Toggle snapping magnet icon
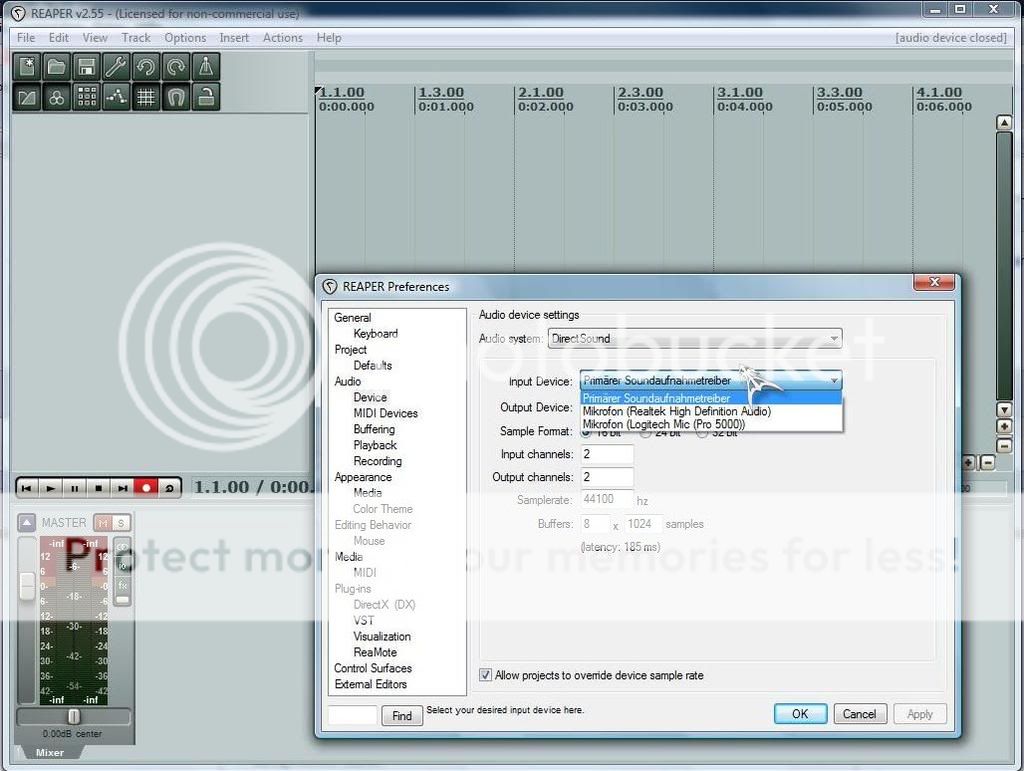 click(176, 97)
